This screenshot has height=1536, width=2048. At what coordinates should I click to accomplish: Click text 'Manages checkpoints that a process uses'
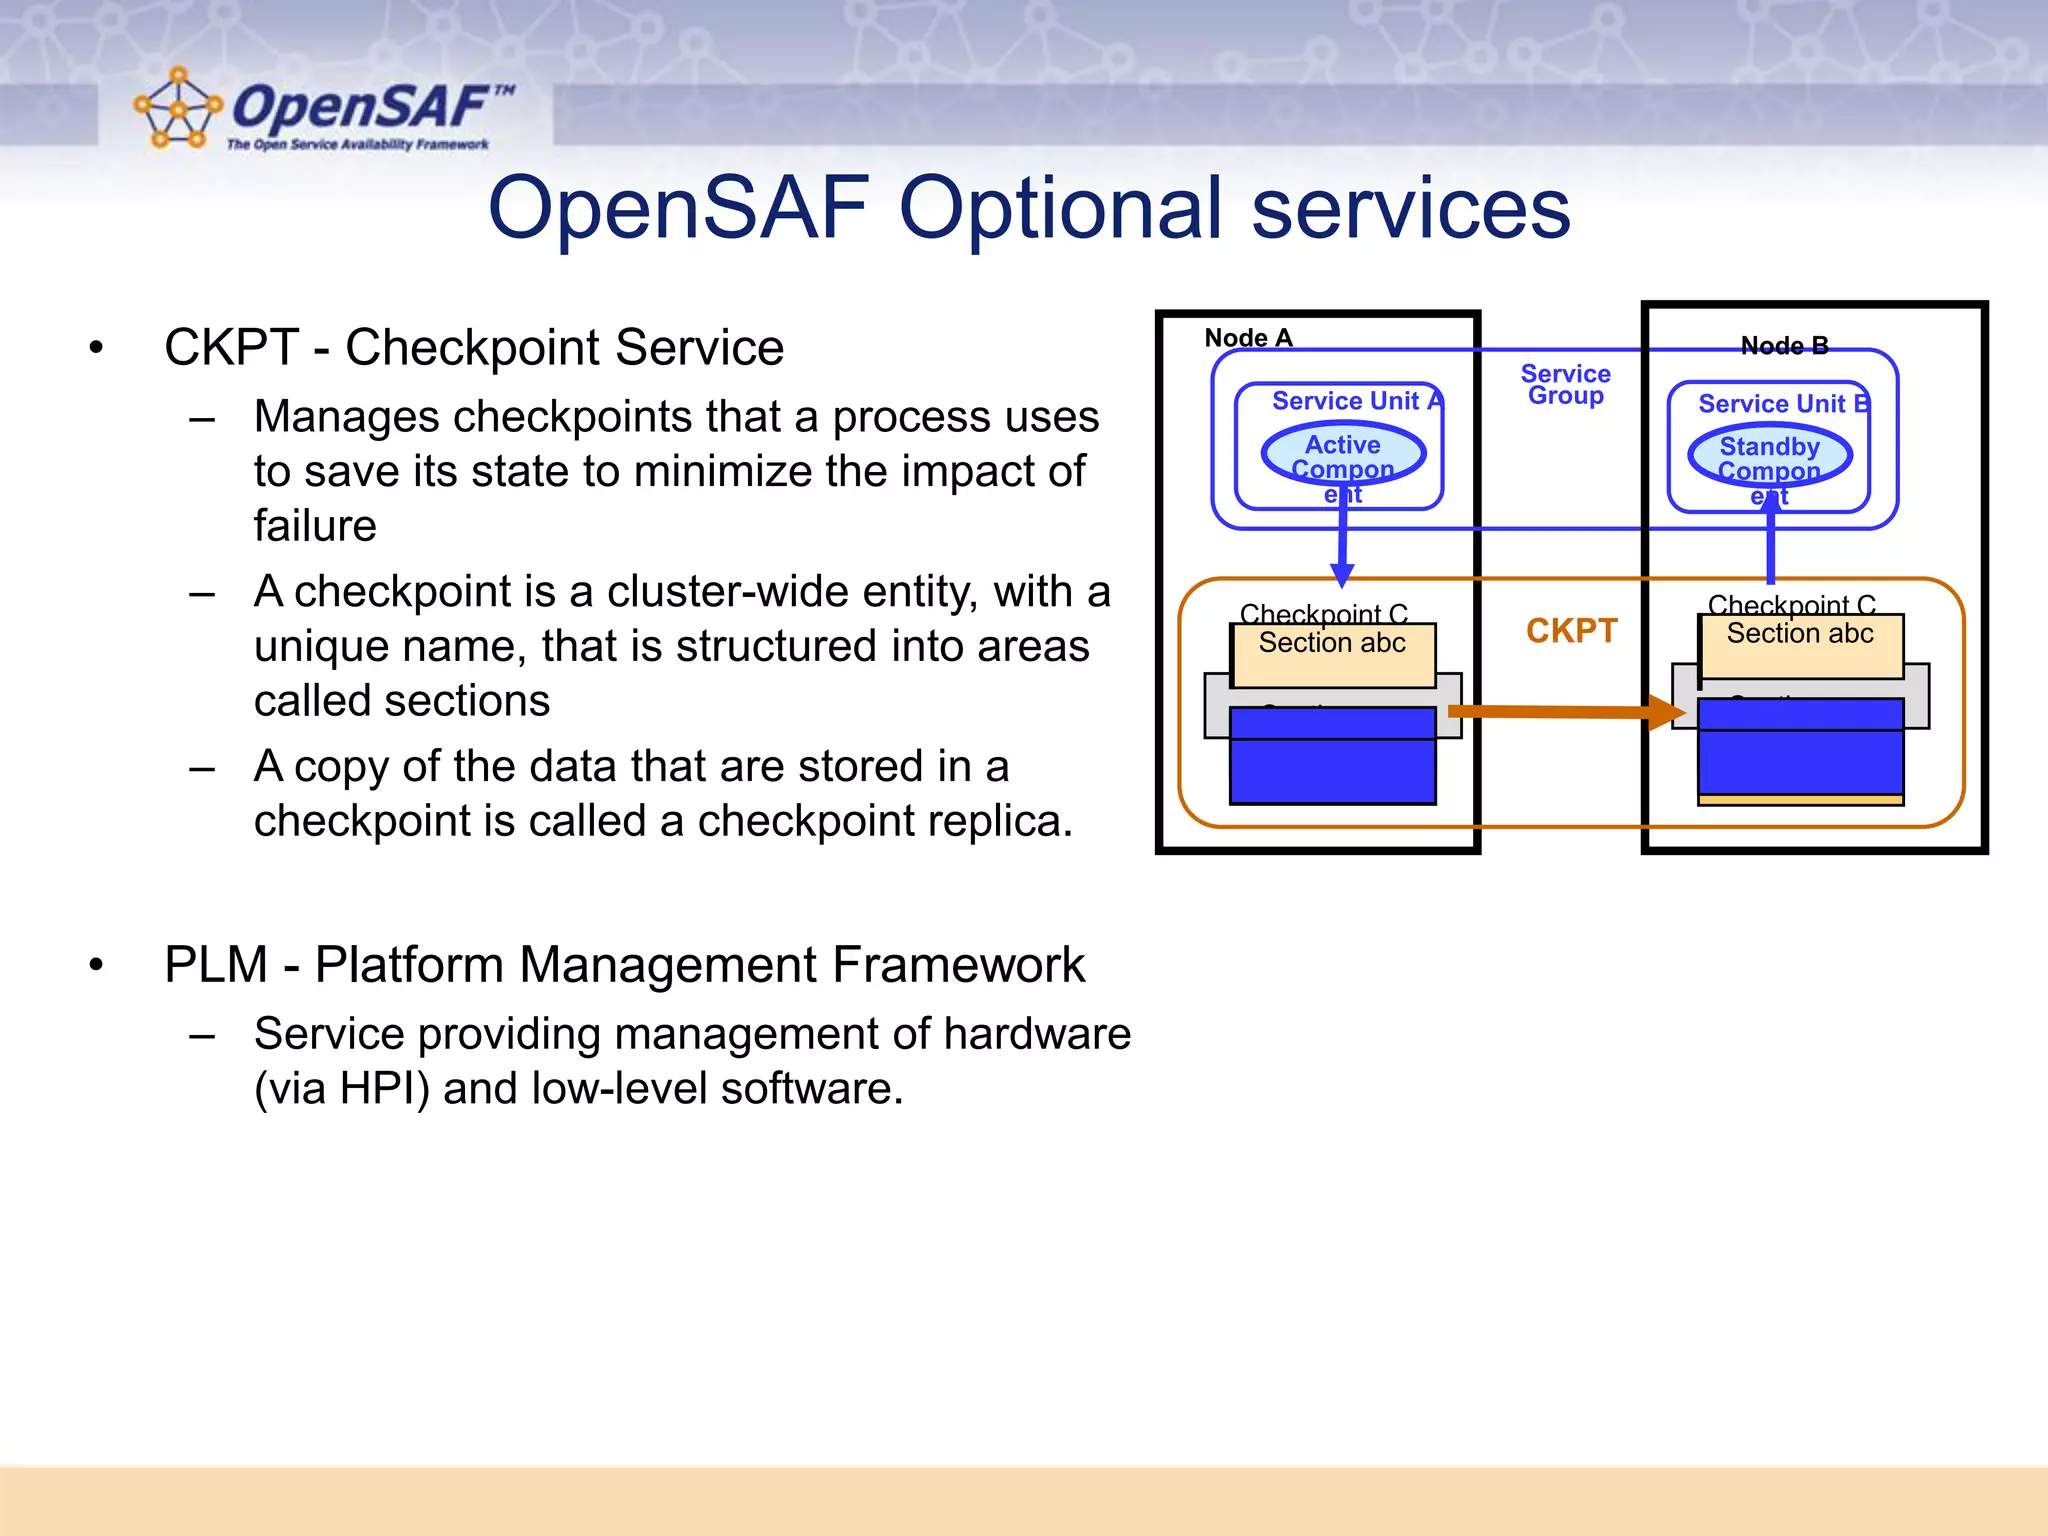[676, 416]
